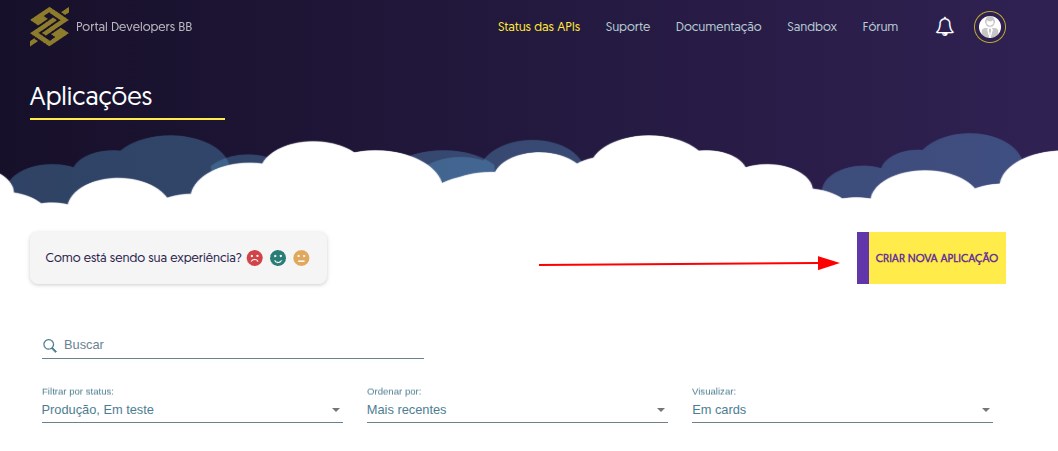
Task: Open the Documentação menu item
Action: pos(718,27)
